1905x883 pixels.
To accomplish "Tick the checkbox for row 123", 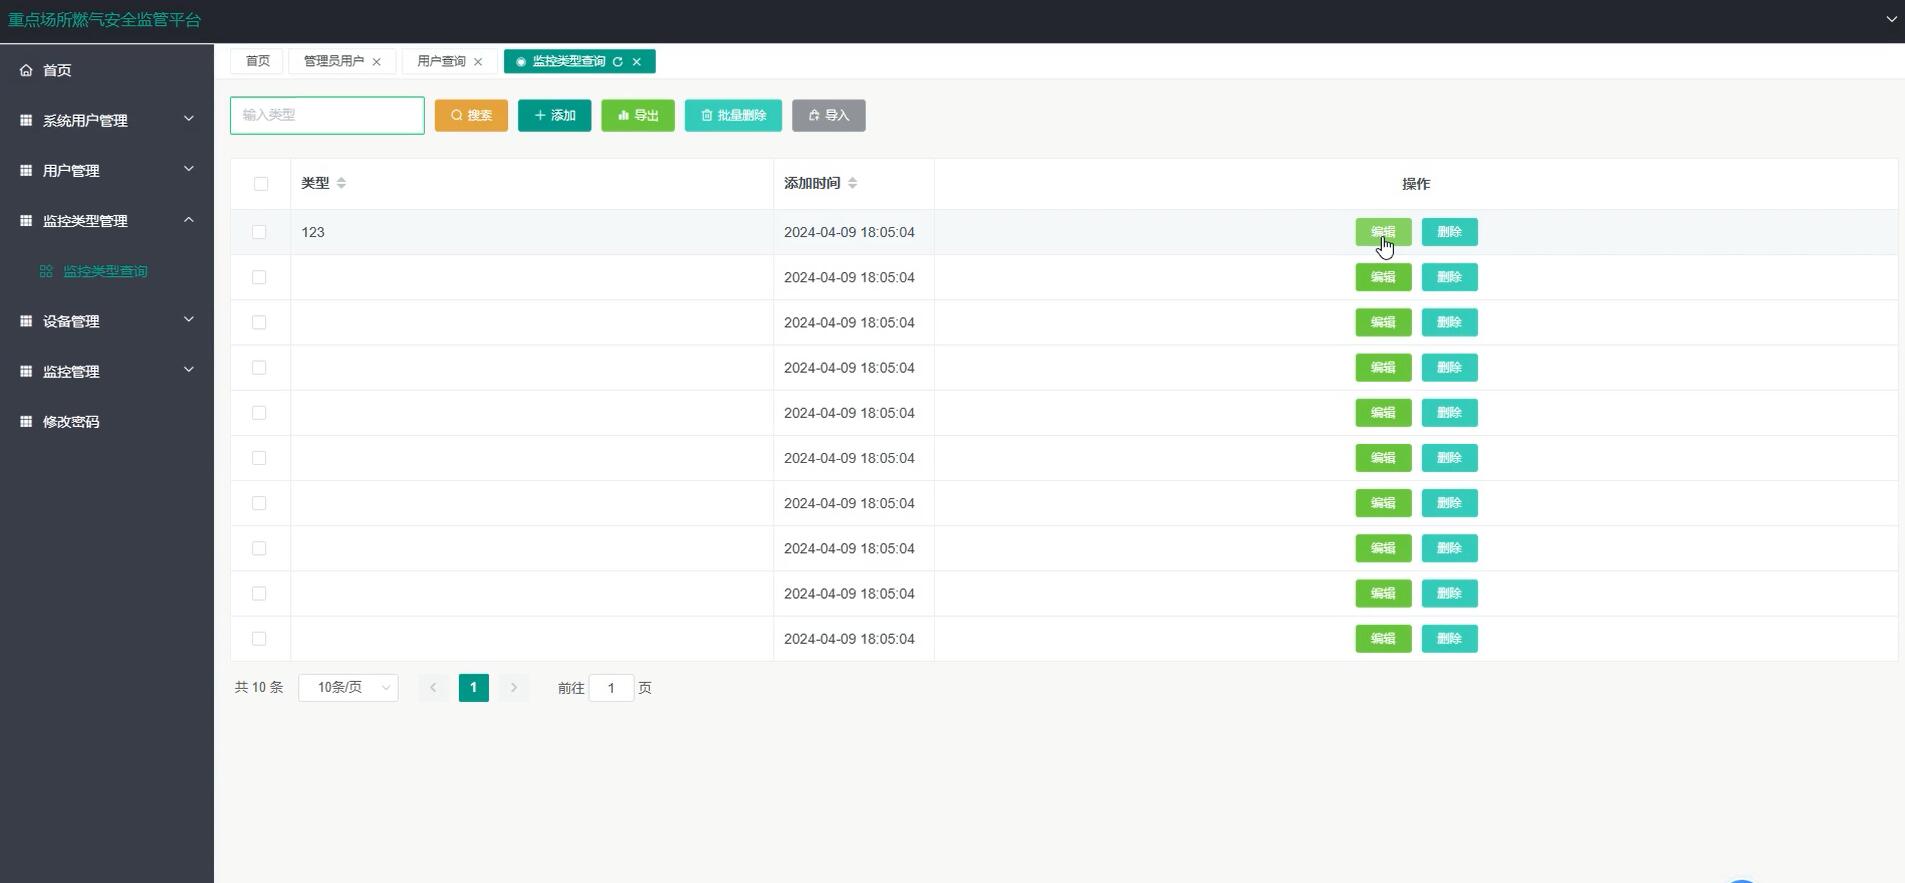I will click(x=259, y=232).
